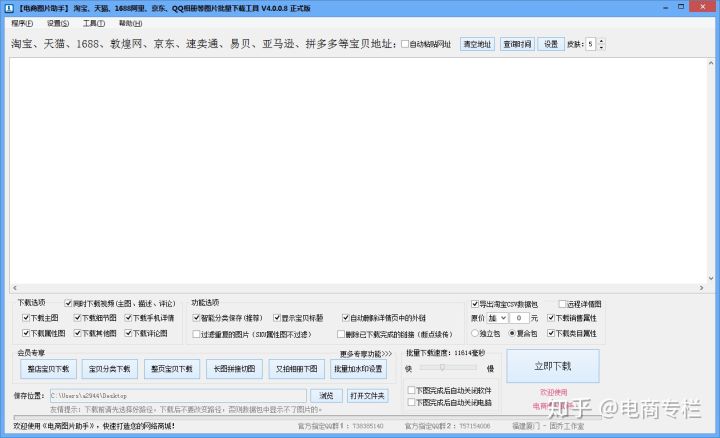The width and height of the screenshot is (720, 438).
Task: Select the 独立包 radio button
Action: [476, 333]
